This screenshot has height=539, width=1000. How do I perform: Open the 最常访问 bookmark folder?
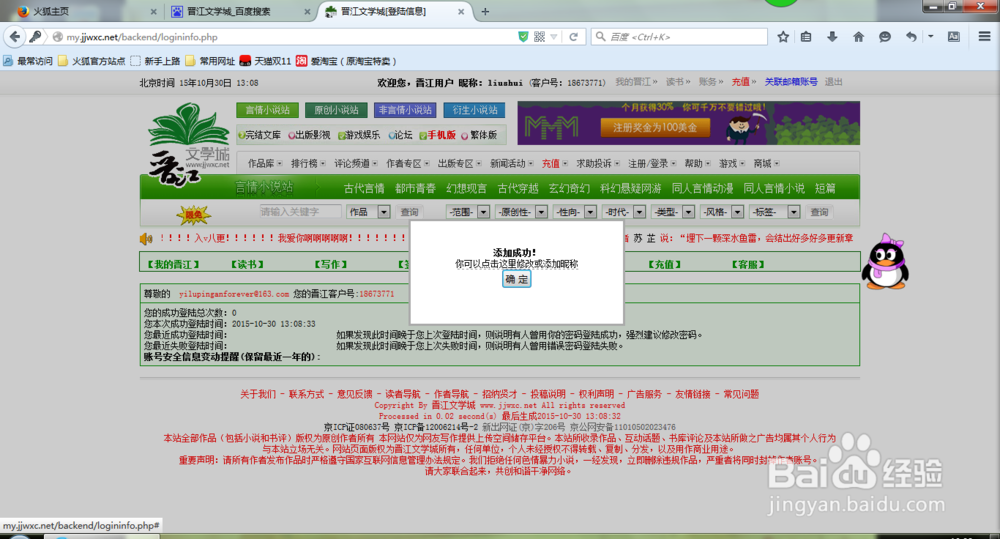(x=27, y=61)
